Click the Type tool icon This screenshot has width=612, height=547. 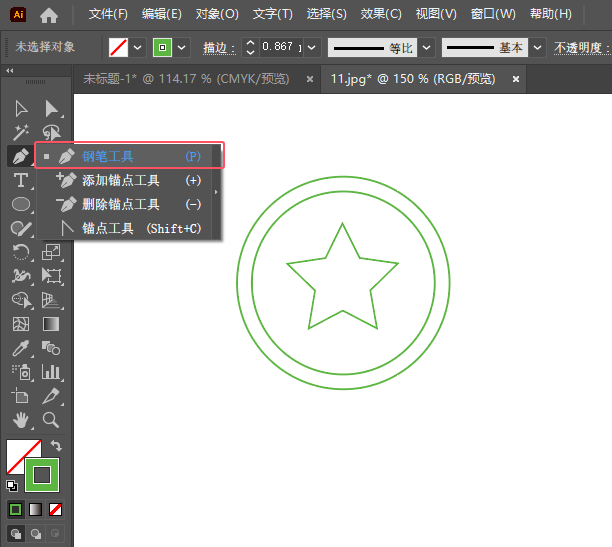point(20,180)
